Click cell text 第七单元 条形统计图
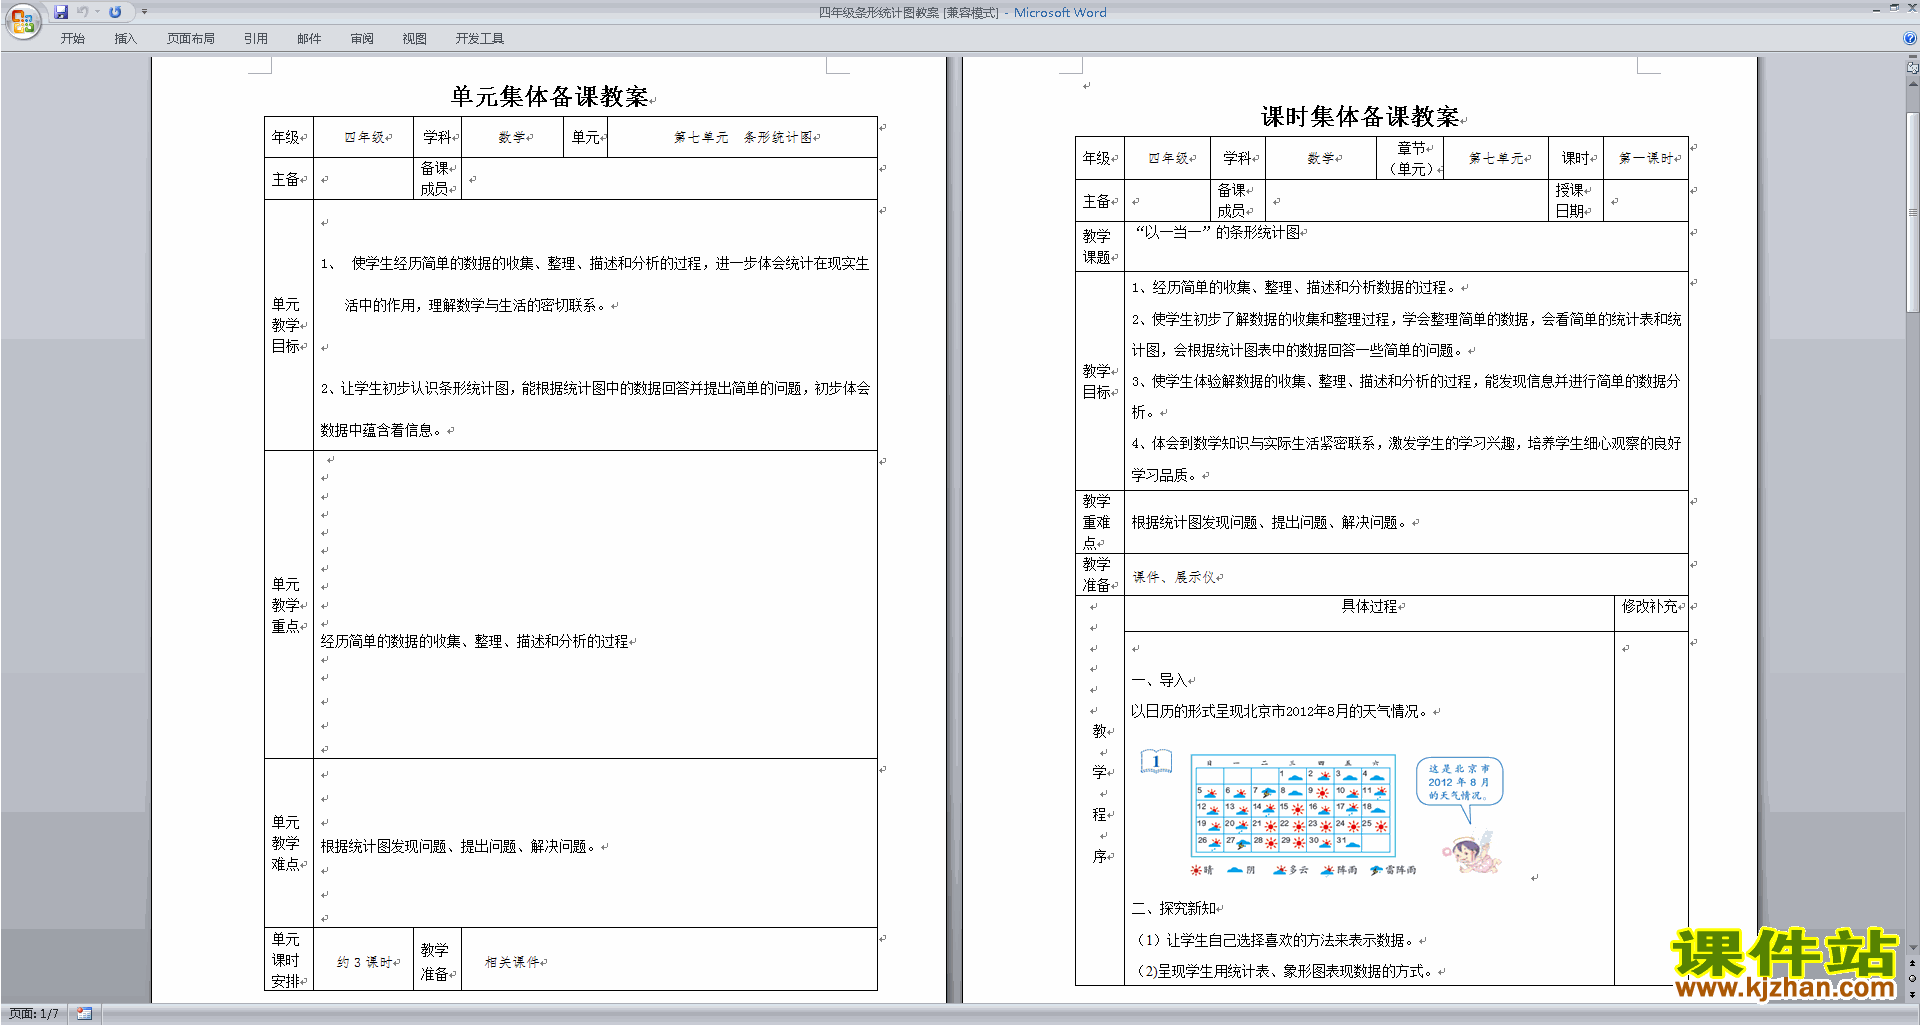Screen dimensions: 1920x1025 (743, 138)
